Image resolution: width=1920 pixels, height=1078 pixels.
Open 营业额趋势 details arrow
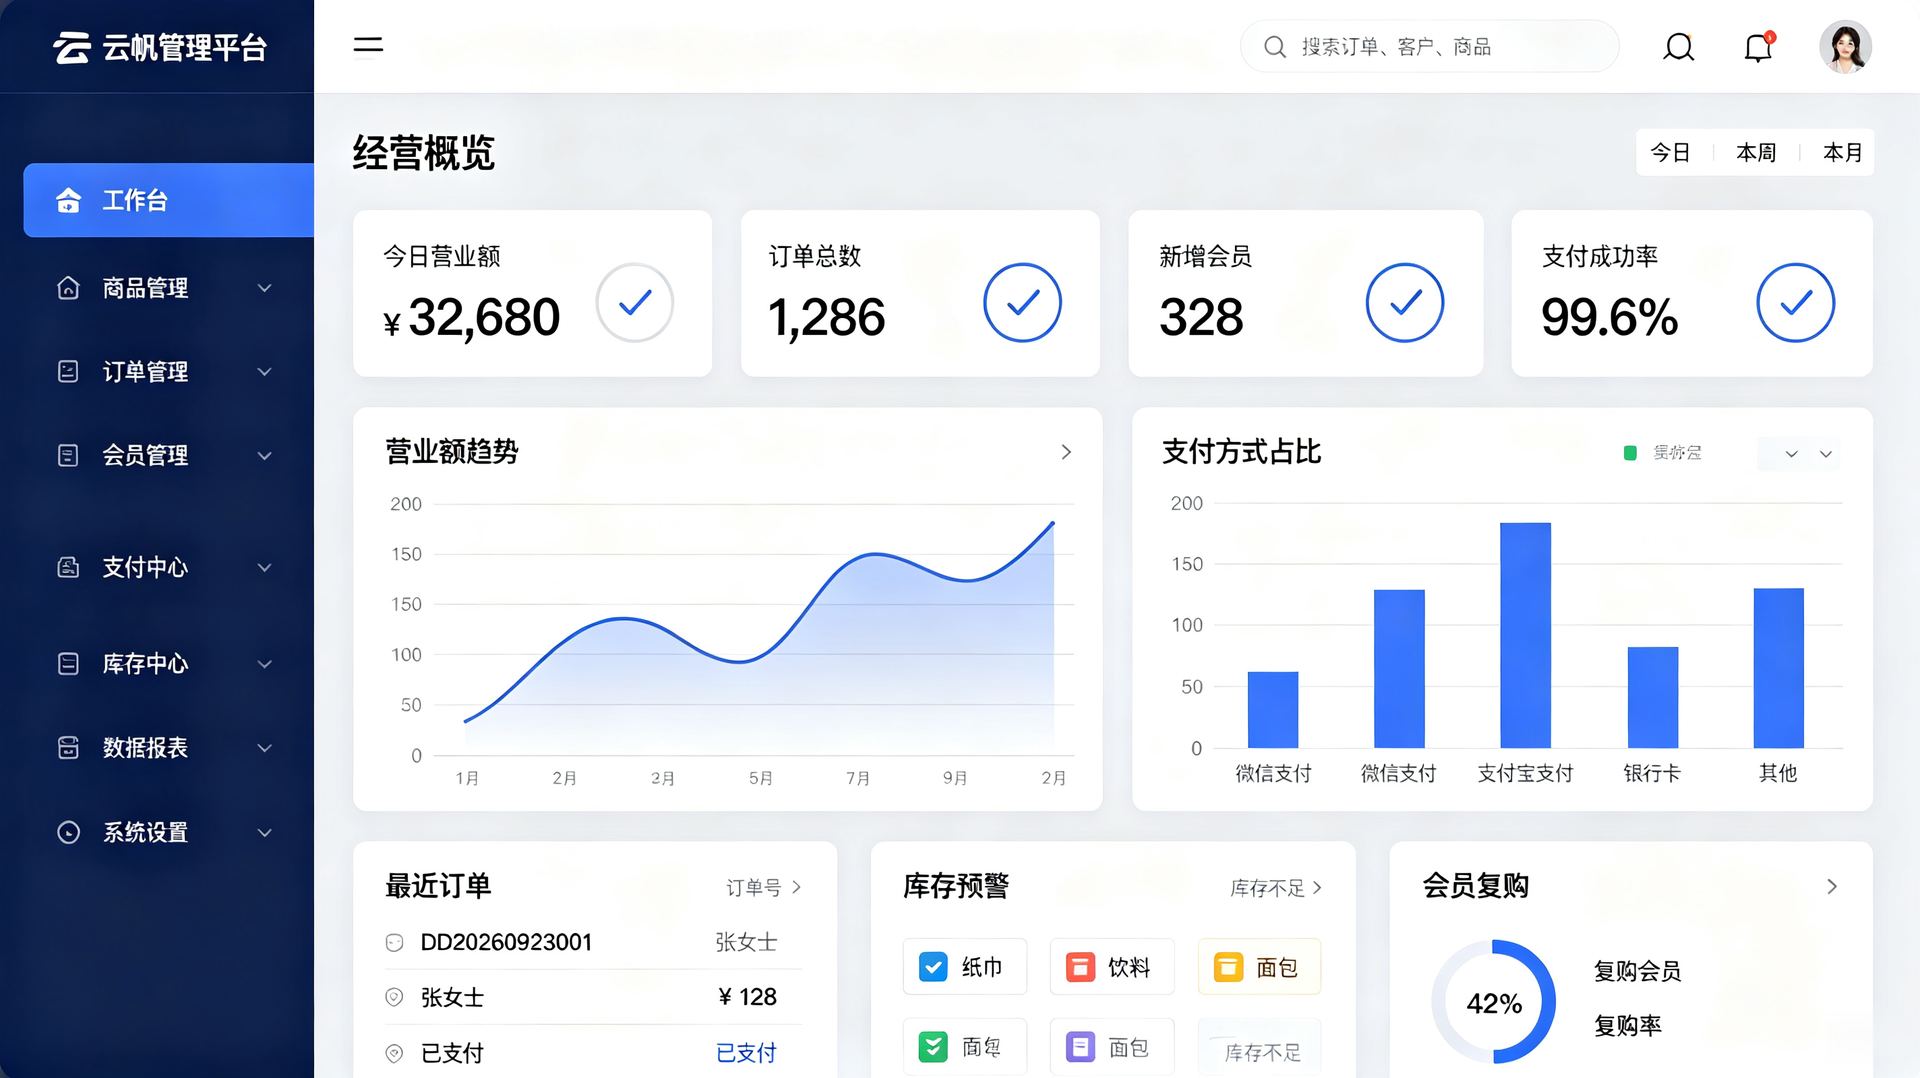pyautogui.click(x=1066, y=452)
